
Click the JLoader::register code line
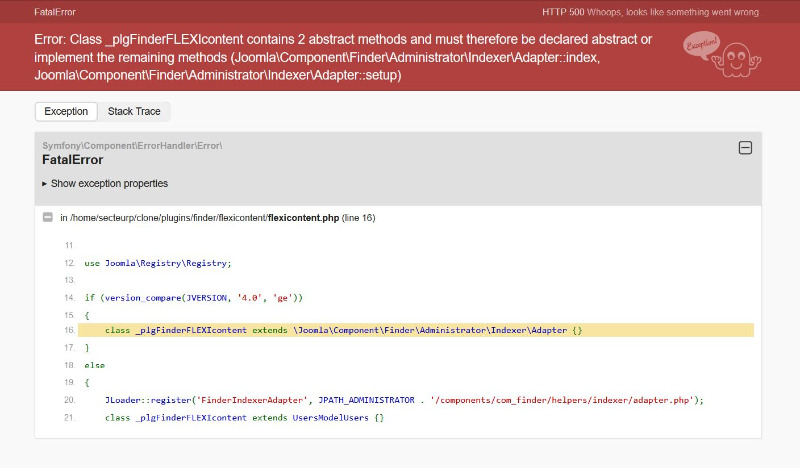point(404,400)
